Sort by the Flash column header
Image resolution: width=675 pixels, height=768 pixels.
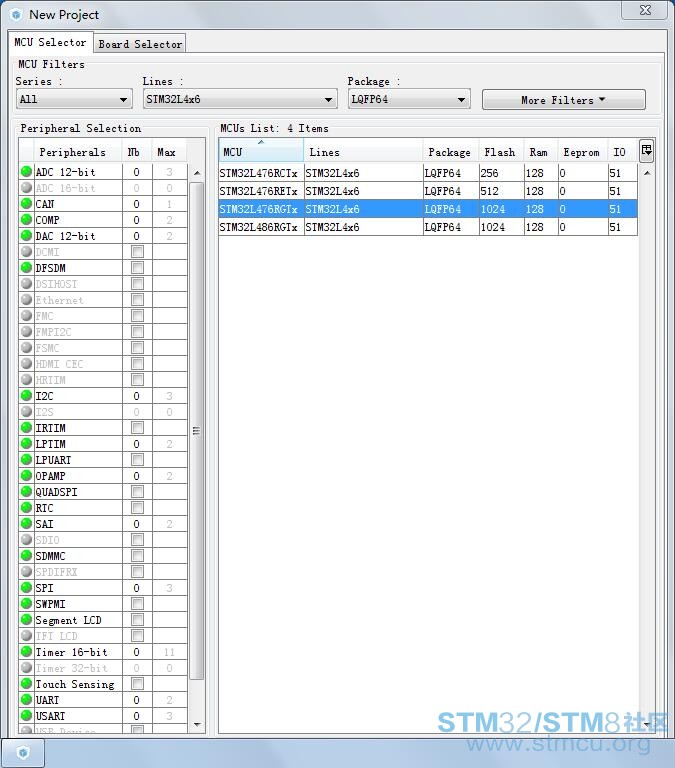tap(501, 152)
